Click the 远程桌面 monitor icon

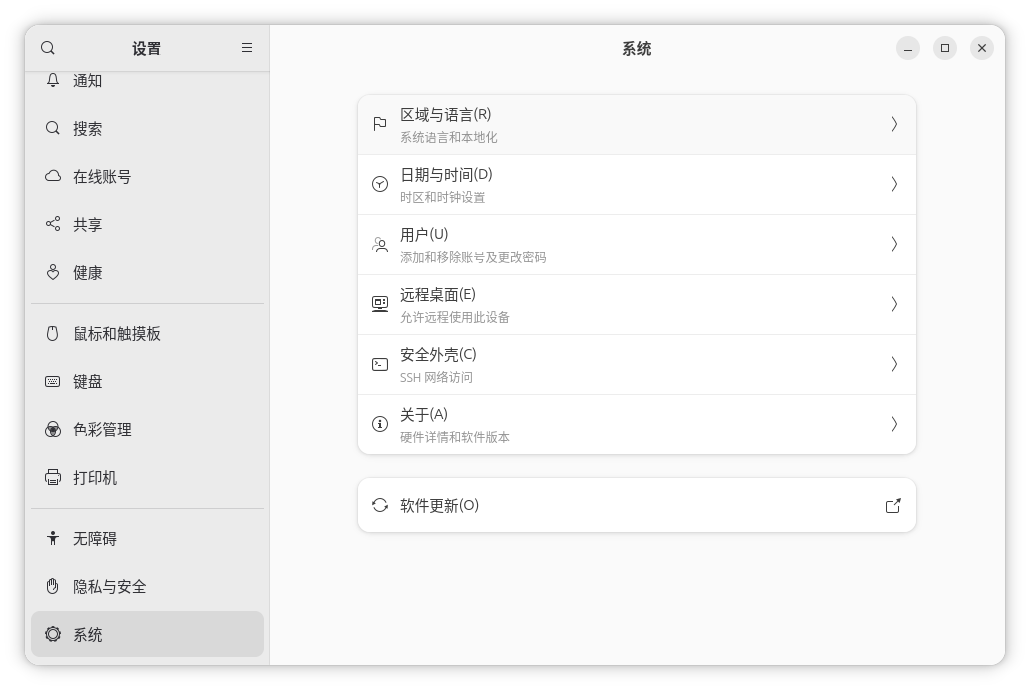coord(380,304)
